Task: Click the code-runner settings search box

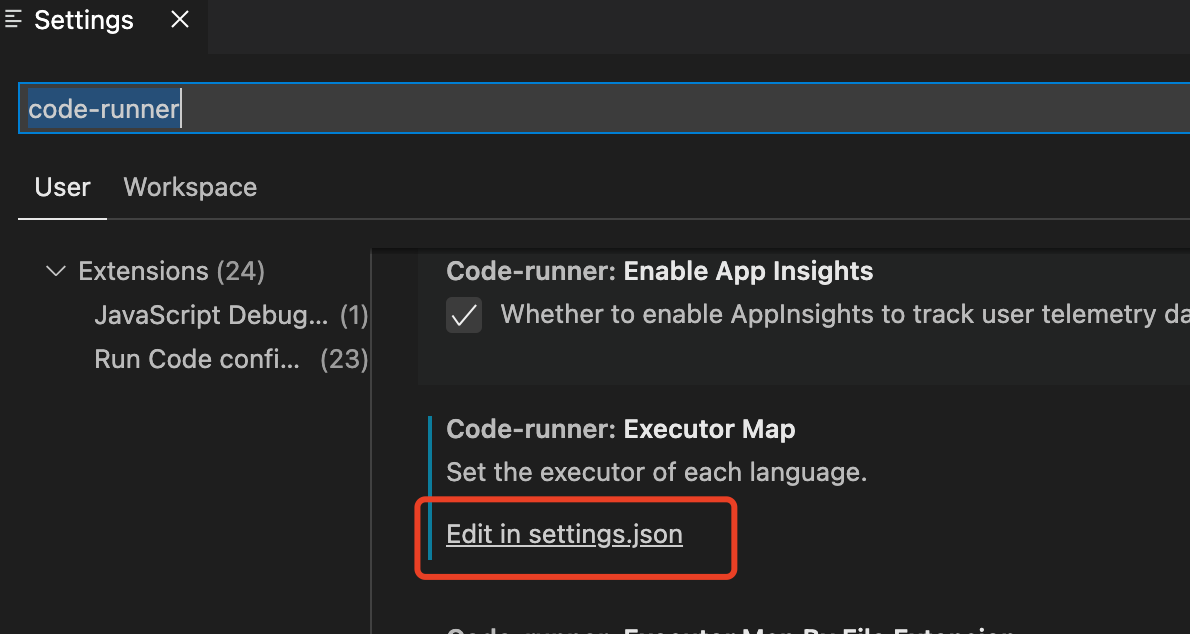Action: click(600, 109)
